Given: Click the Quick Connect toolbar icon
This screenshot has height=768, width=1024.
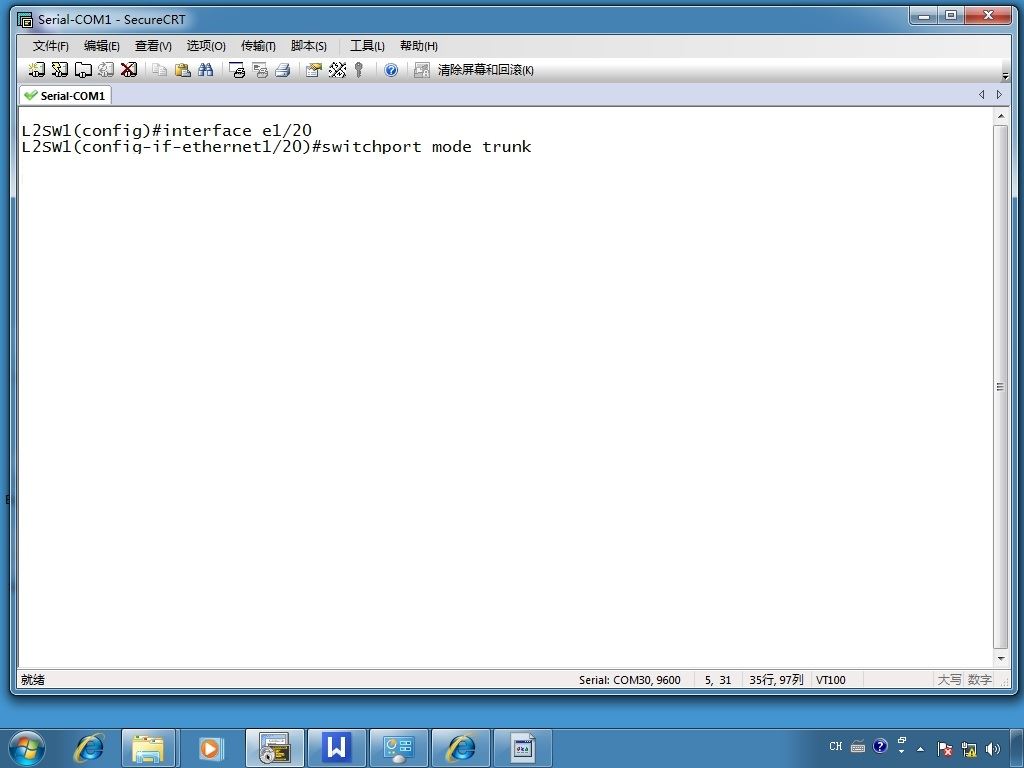Looking at the screenshot, I should click(x=59, y=70).
